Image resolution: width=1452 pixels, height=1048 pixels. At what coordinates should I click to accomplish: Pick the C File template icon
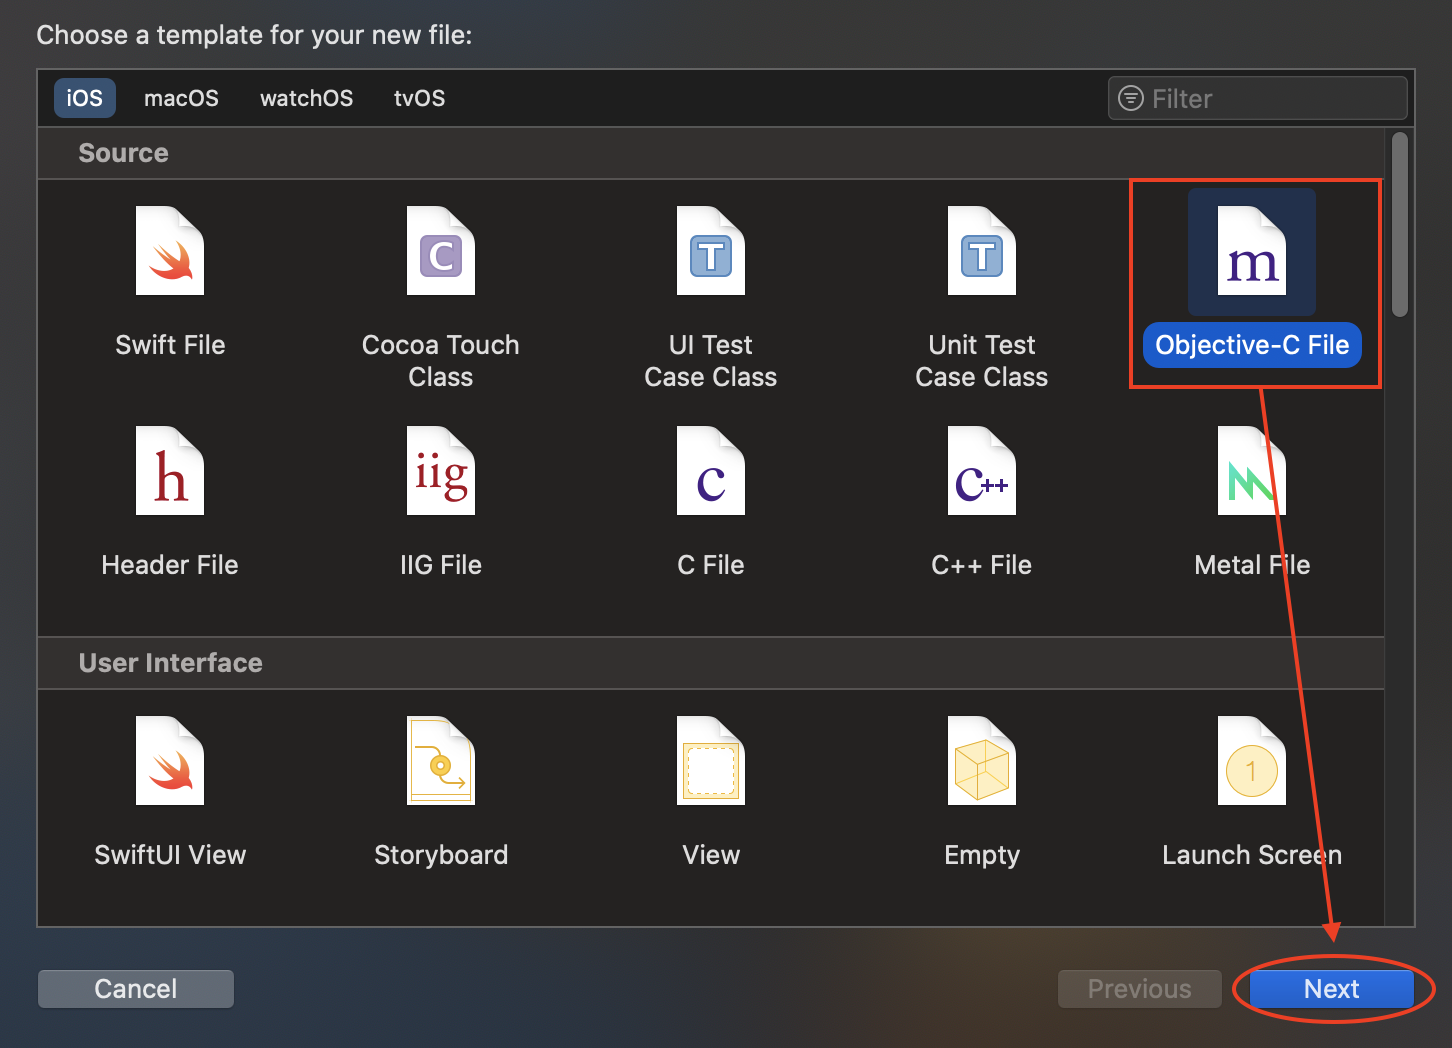coord(711,471)
